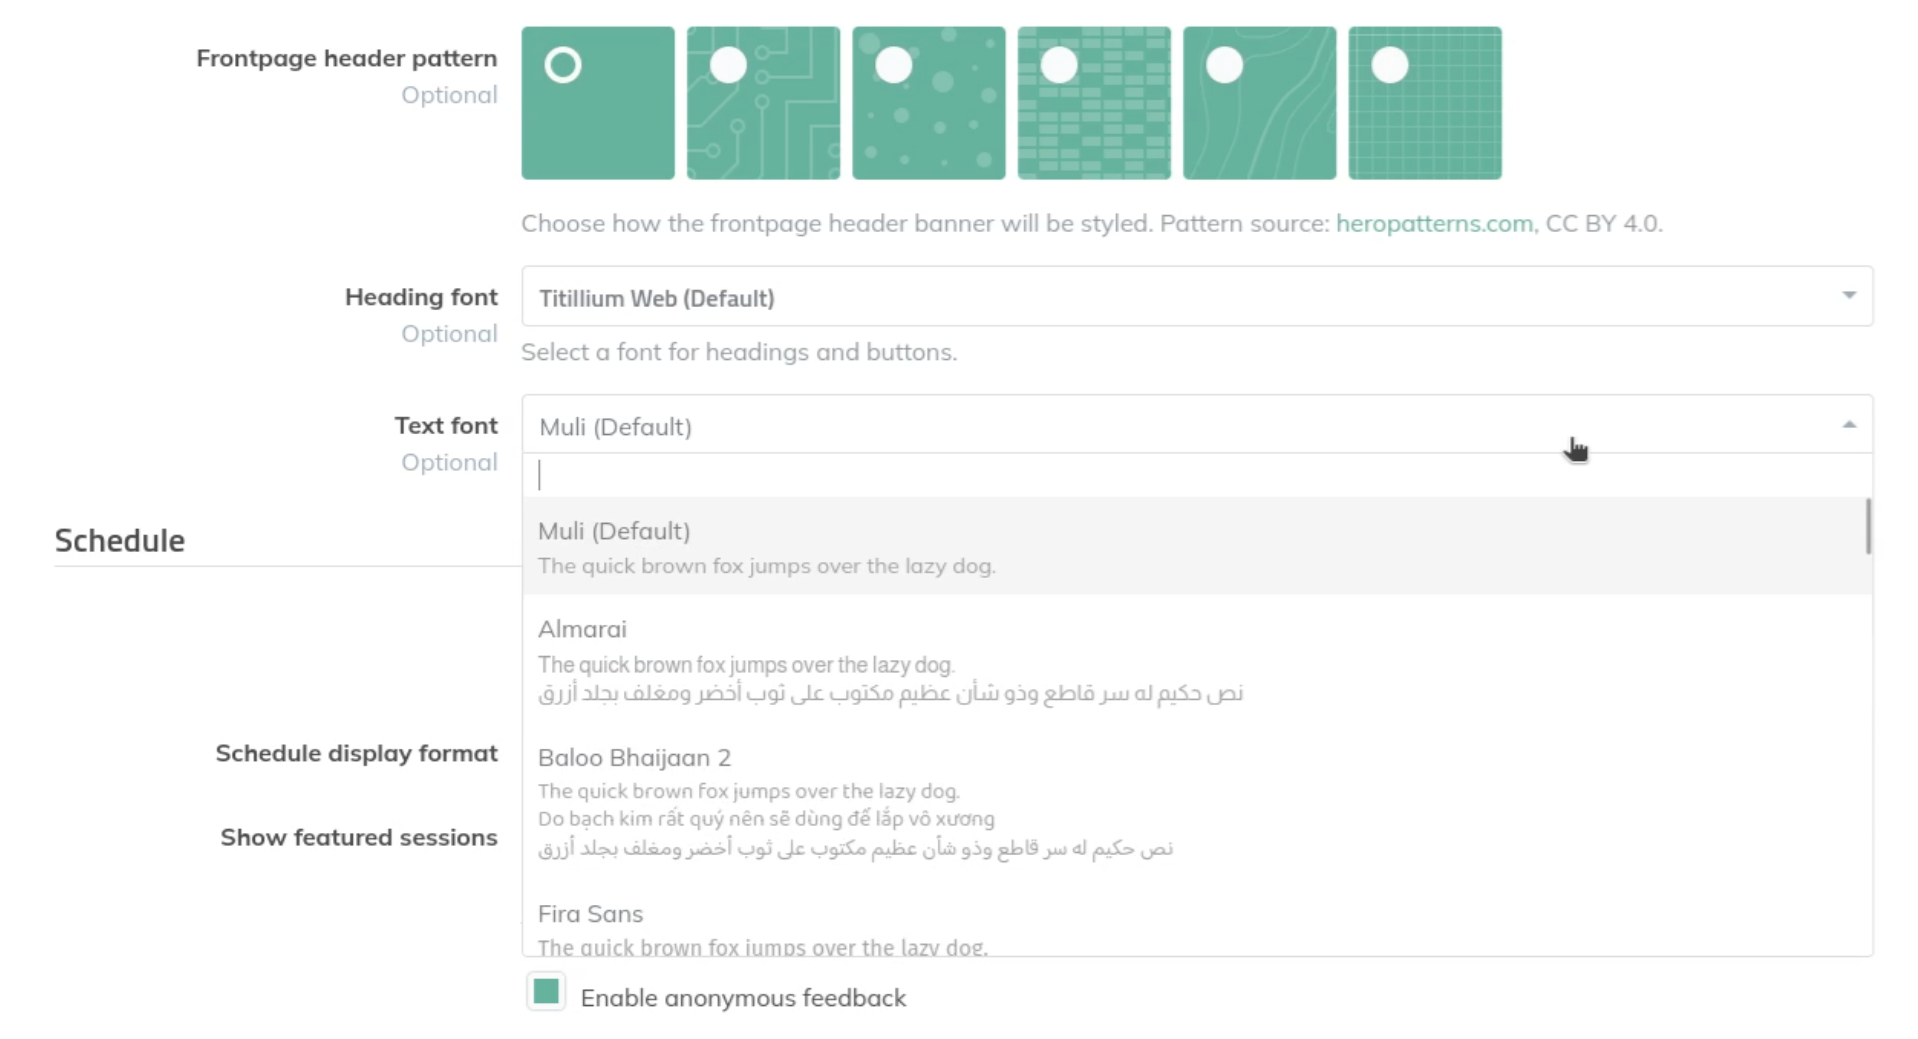Select Baloo Bhaijaan 2 font option

pos(1194,801)
